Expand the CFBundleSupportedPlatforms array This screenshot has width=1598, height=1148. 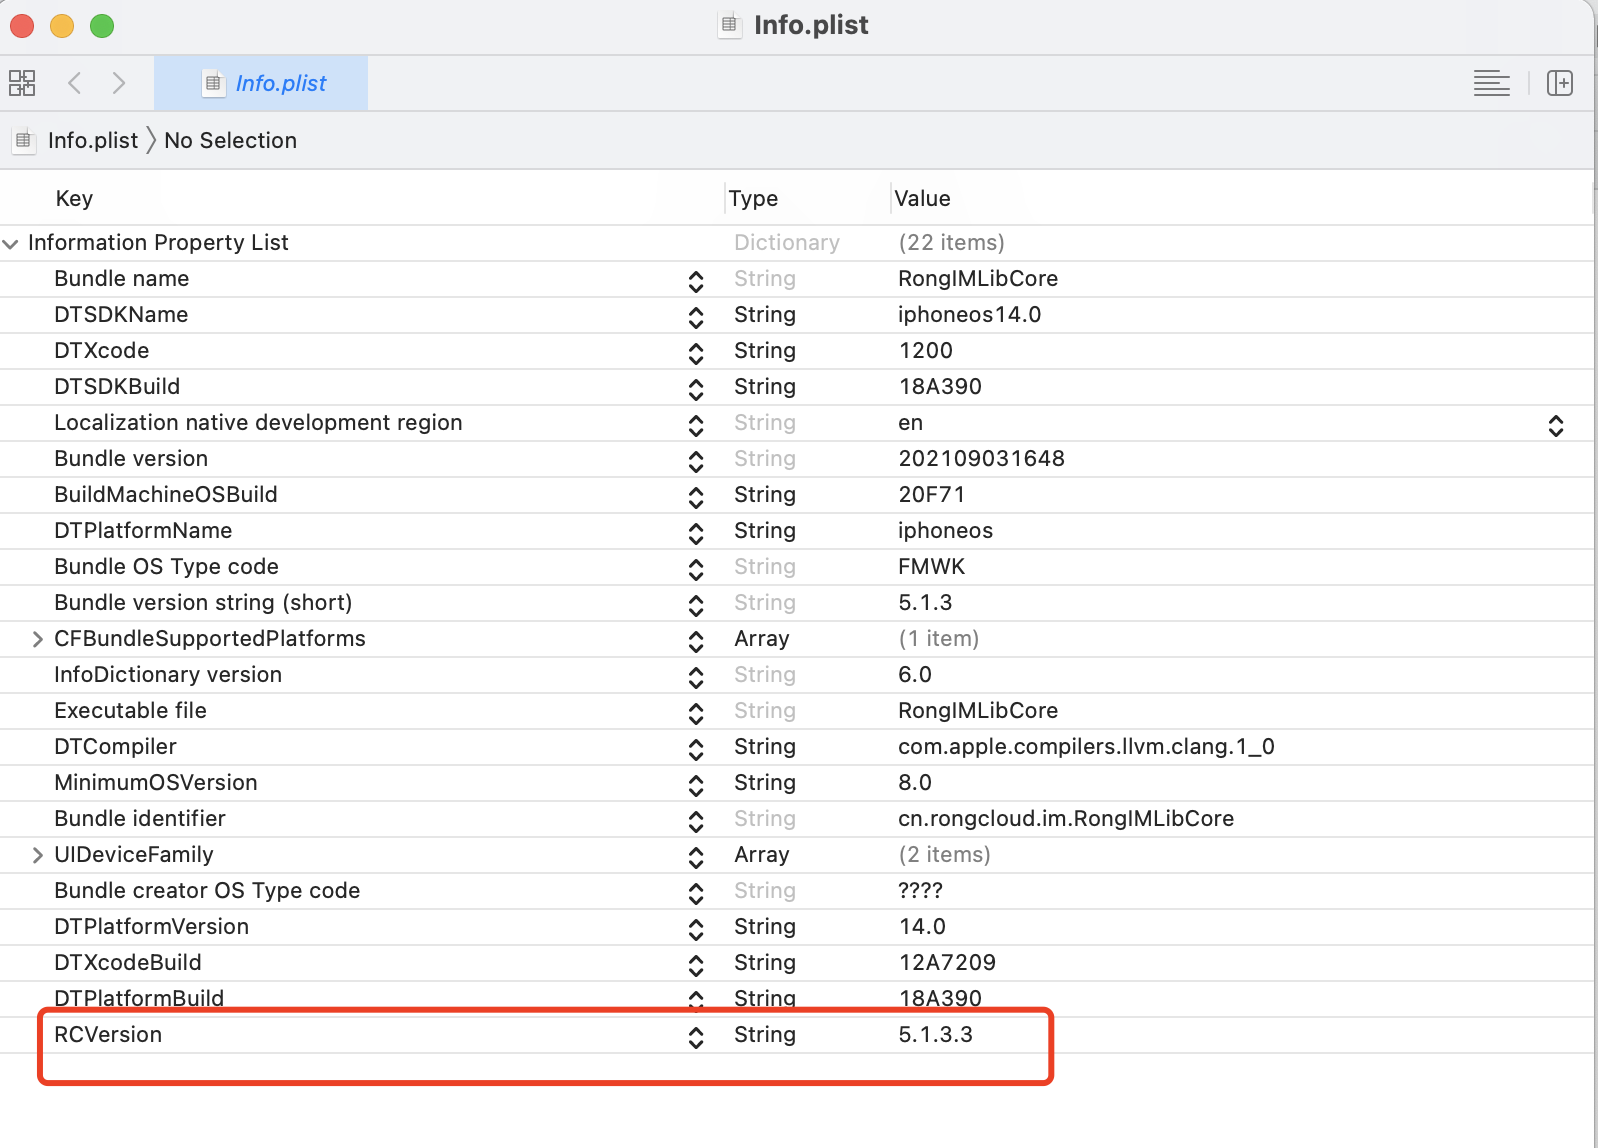(37, 639)
